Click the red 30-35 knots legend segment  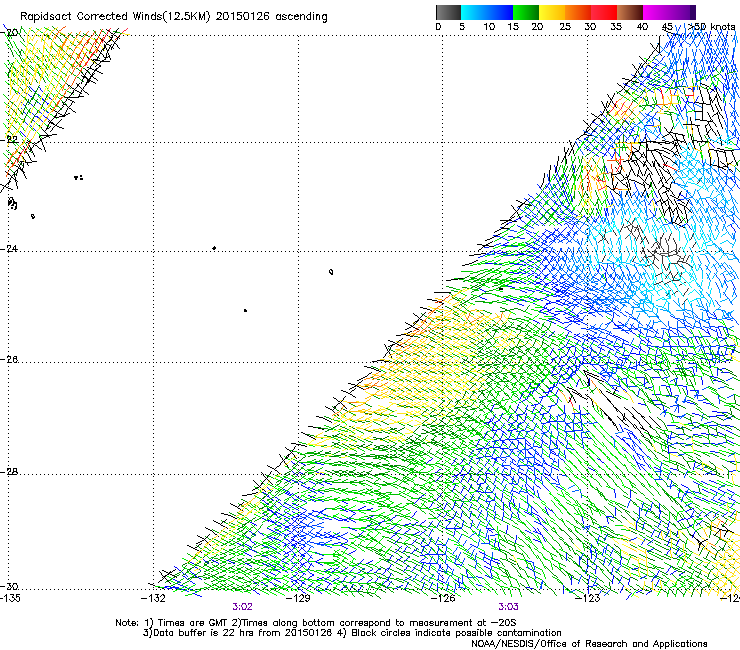604,12
